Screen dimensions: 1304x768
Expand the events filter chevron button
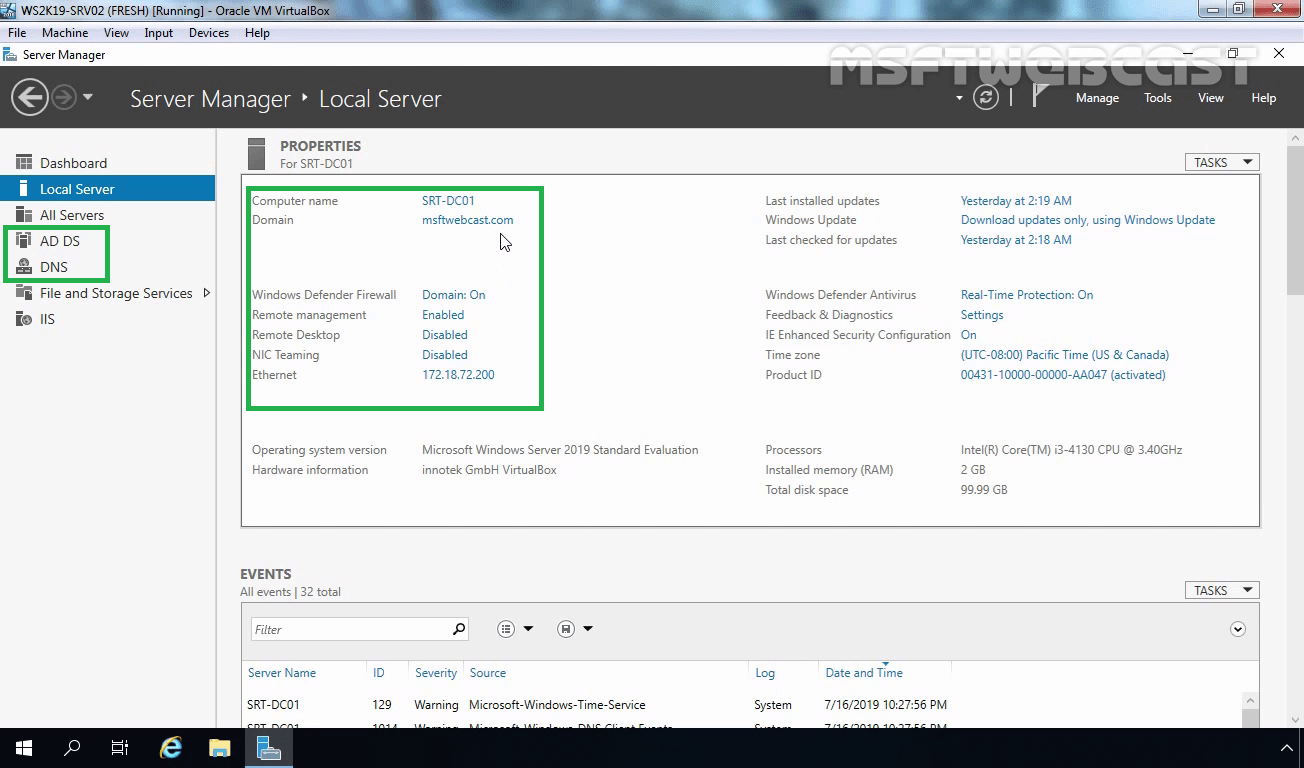coord(1238,629)
